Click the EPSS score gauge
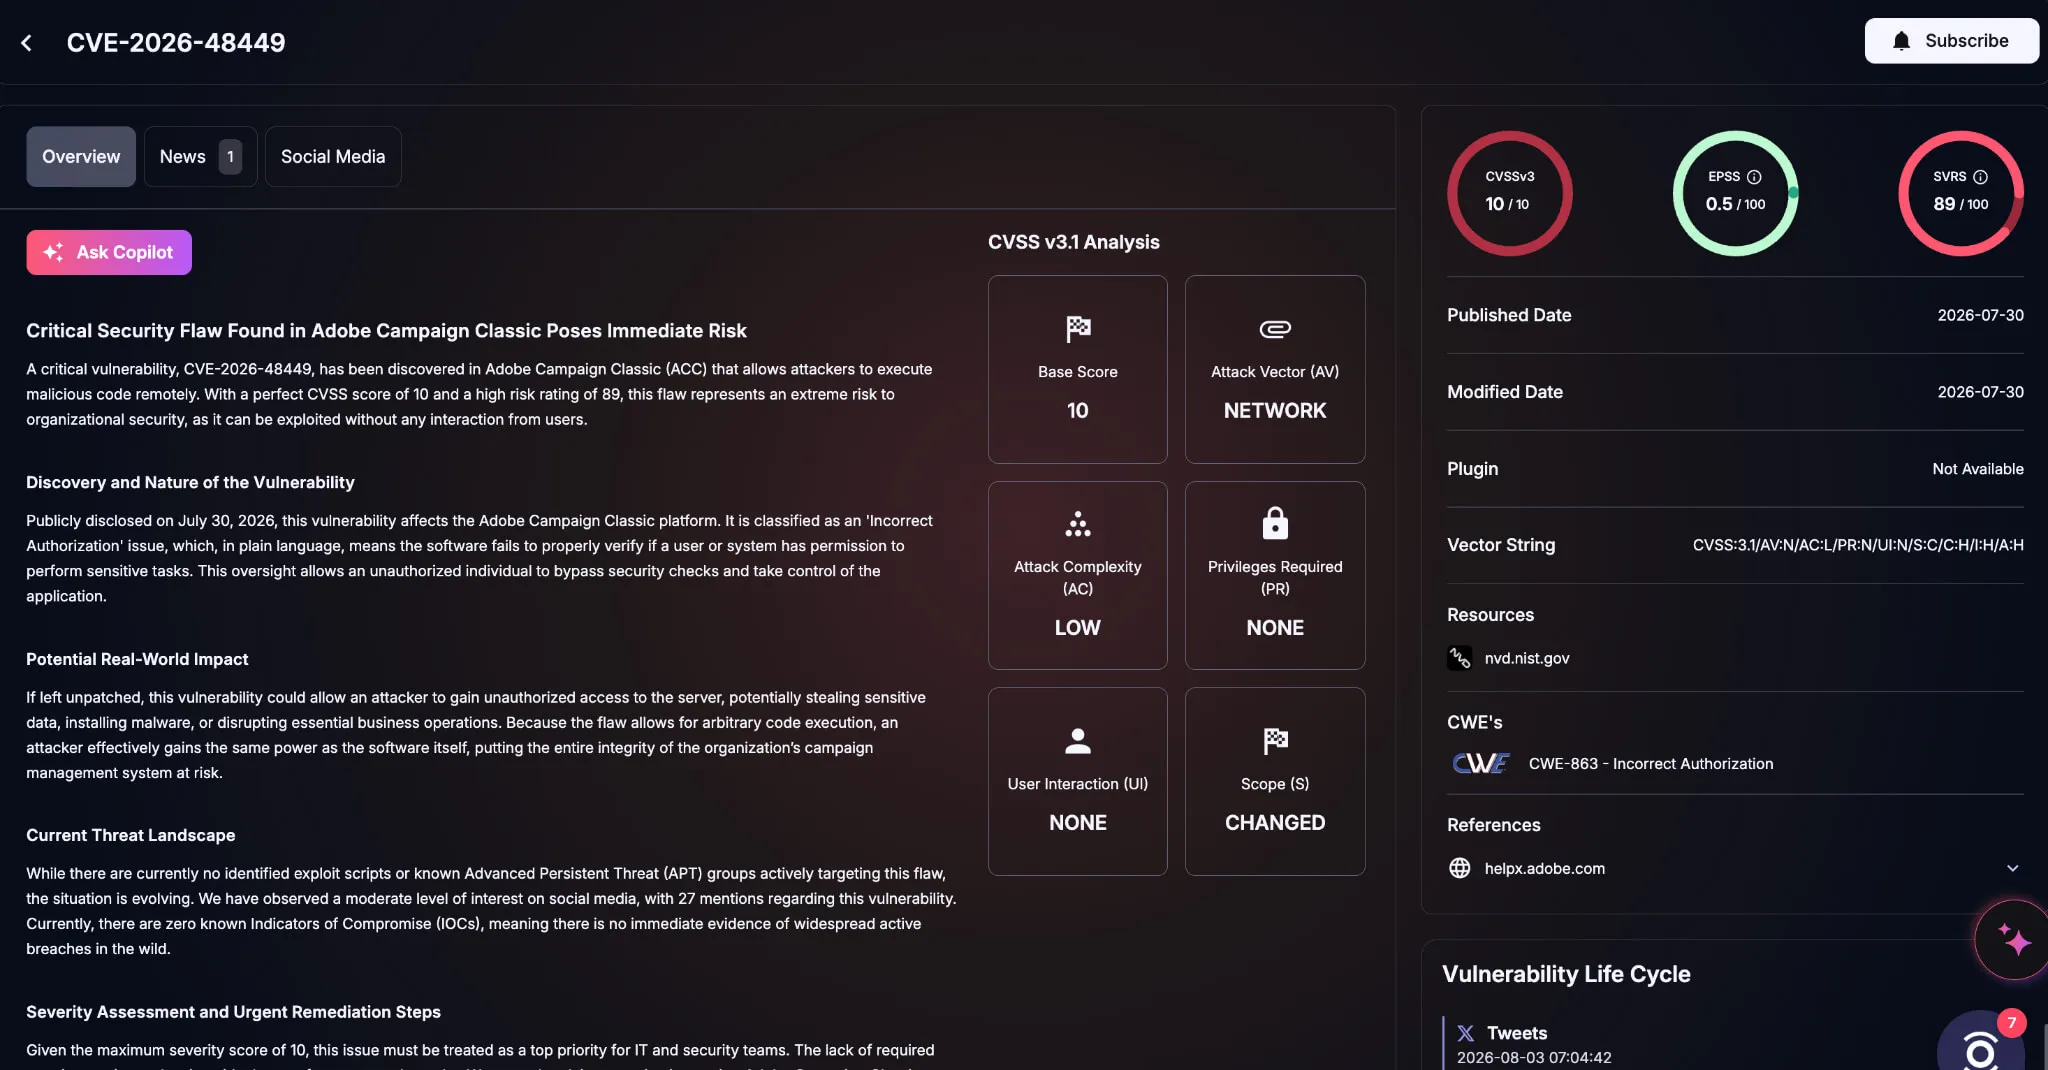2048x1070 pixels. (1736, 193)
